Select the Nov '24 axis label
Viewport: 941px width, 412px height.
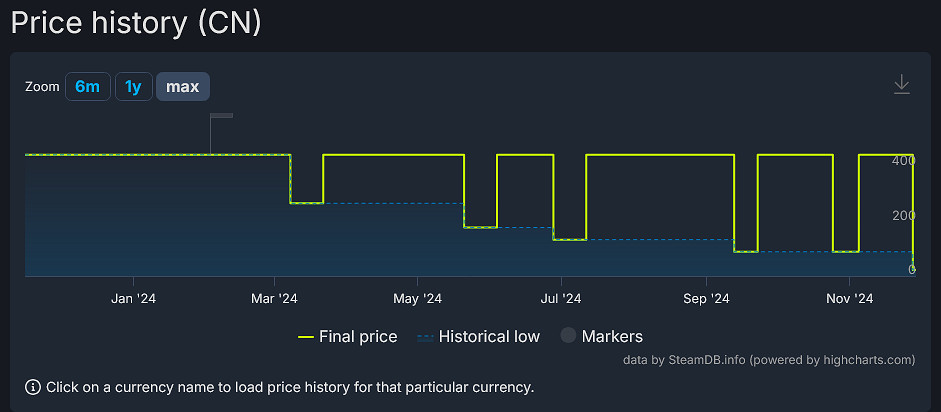coord(849,298)
